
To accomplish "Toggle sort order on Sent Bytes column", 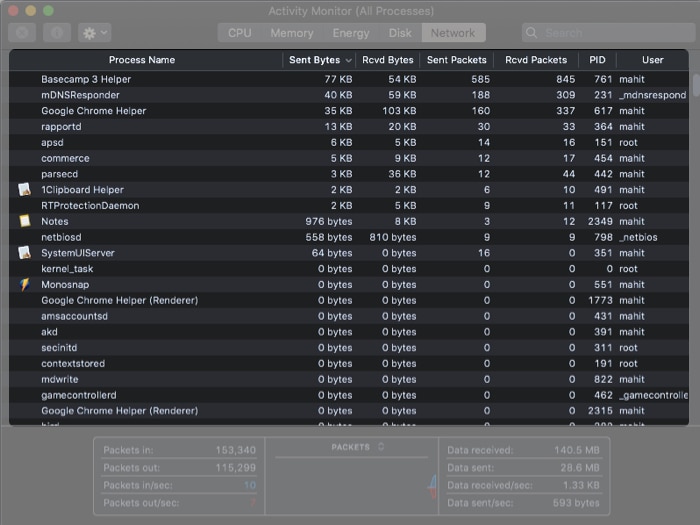I will 320,60.
